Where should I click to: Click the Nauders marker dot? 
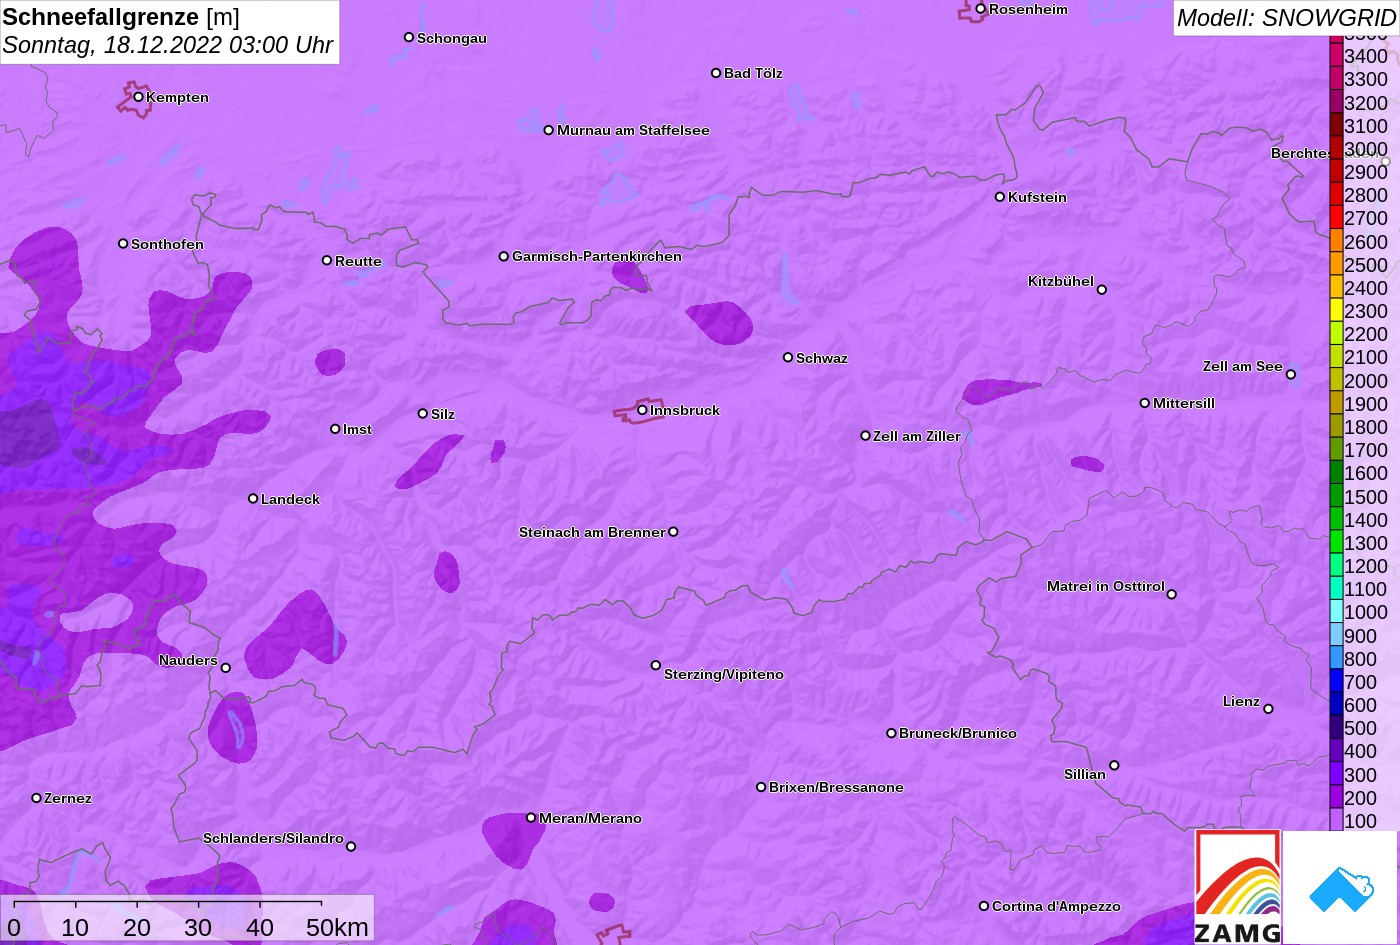coord(225,668)
